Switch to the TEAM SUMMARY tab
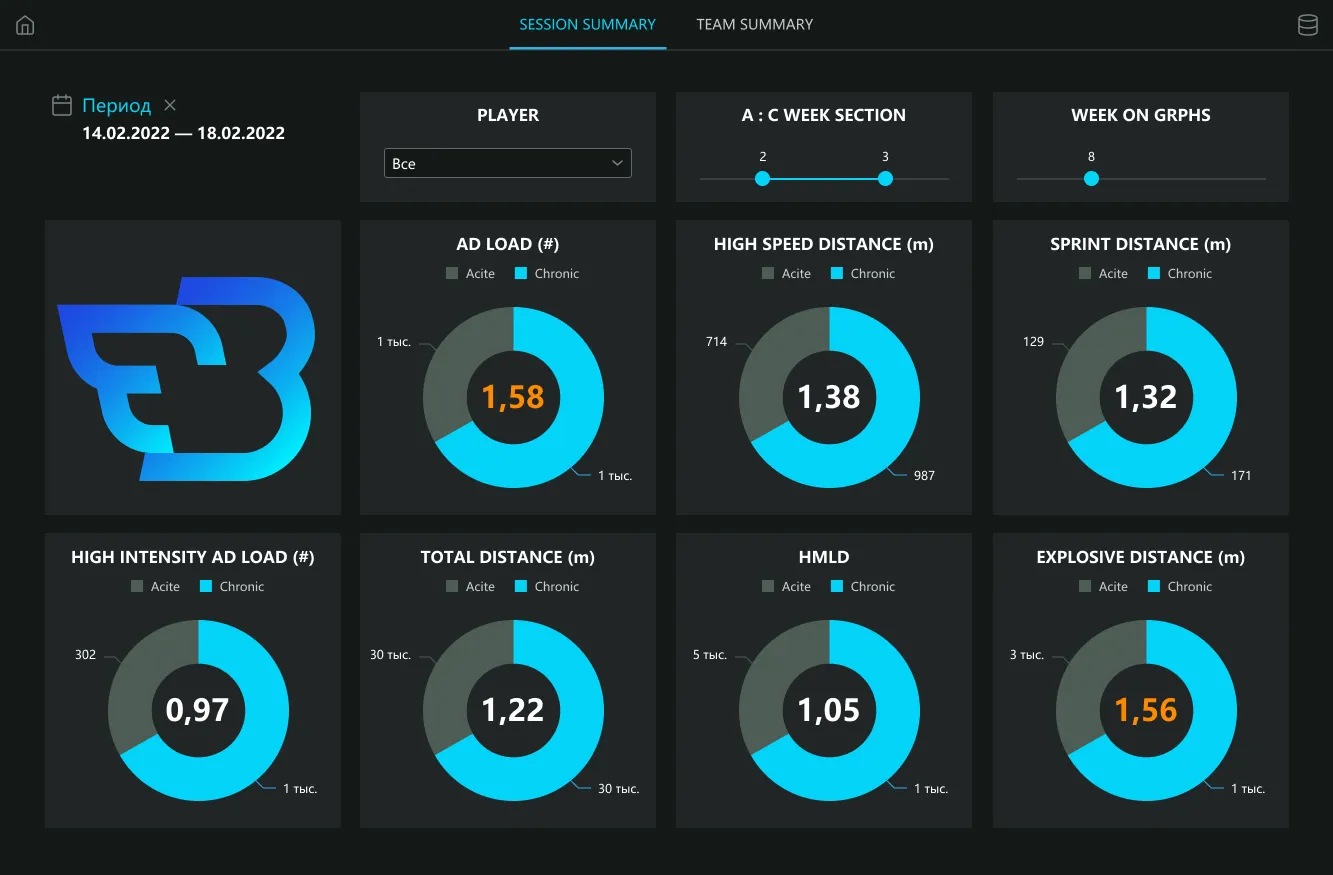This screenshot has height=875, width=1333. [754, 25]
